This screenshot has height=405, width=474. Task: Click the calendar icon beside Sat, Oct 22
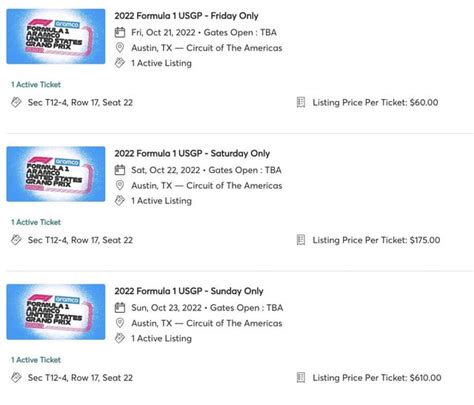(120, 170)
